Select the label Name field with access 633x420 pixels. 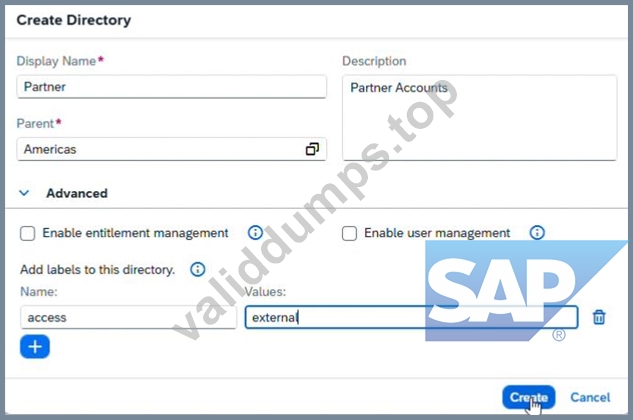tap(128, 317)
